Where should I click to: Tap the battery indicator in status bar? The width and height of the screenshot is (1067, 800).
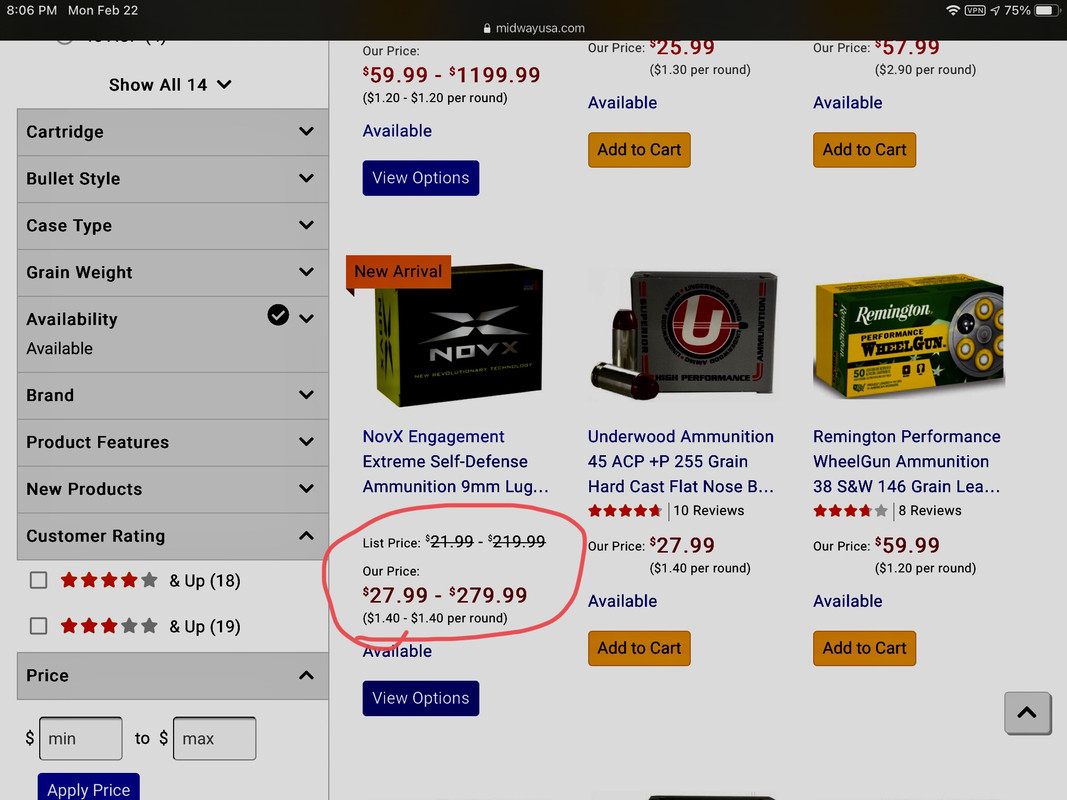pos(1046,10)
